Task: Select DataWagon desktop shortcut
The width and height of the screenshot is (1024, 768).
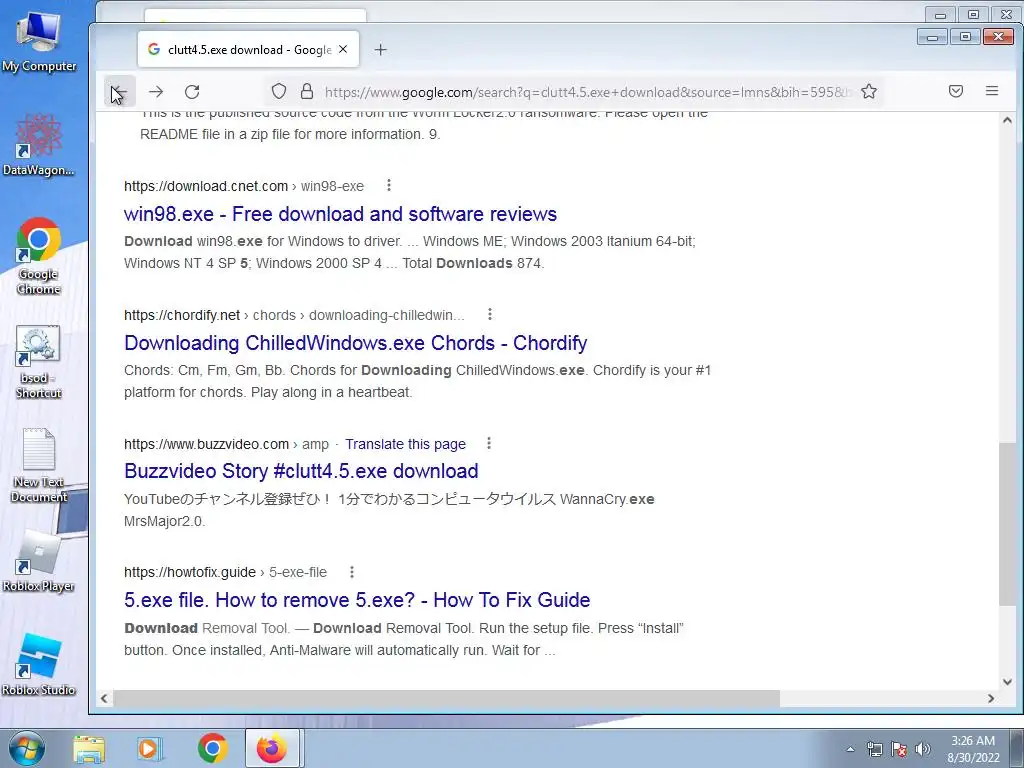Action: (x=39, y=144)
